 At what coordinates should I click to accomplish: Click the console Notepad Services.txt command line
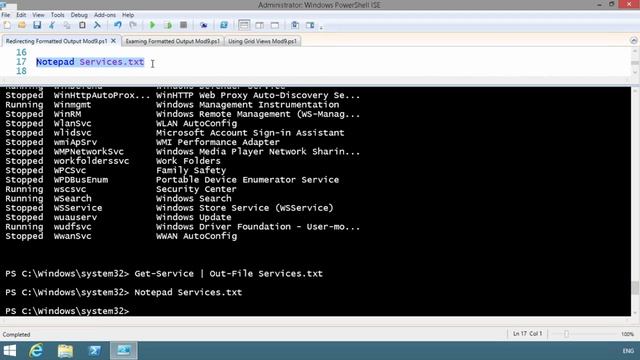point(124,292)
